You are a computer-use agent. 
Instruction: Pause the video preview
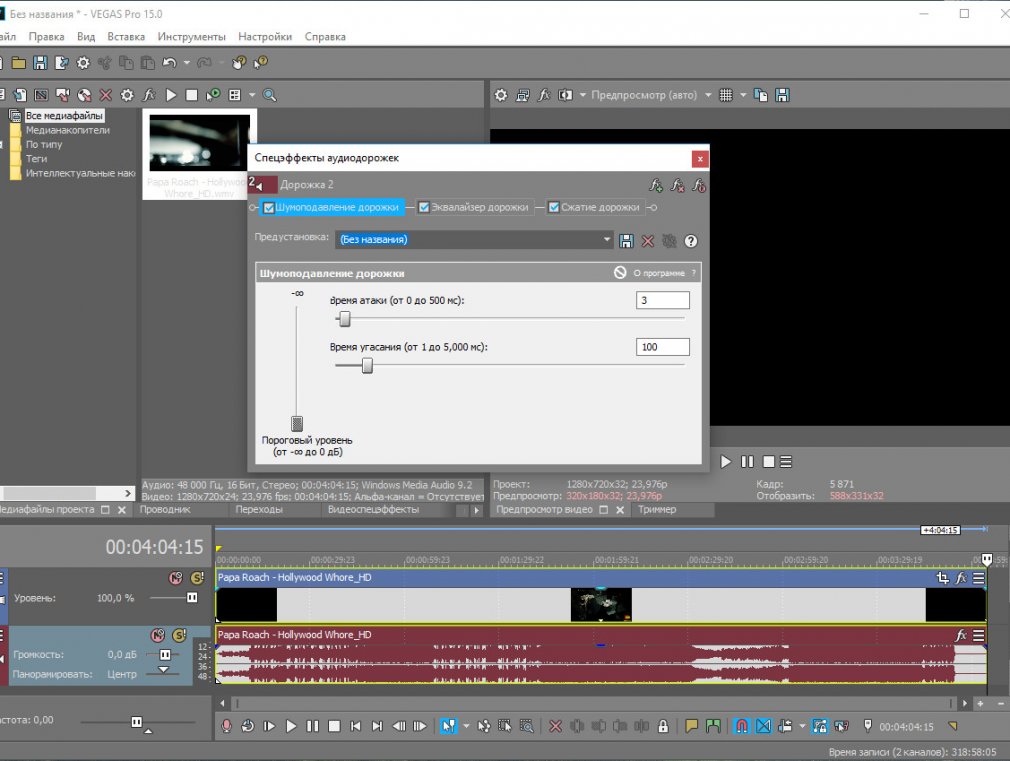(x=747, y=462)
